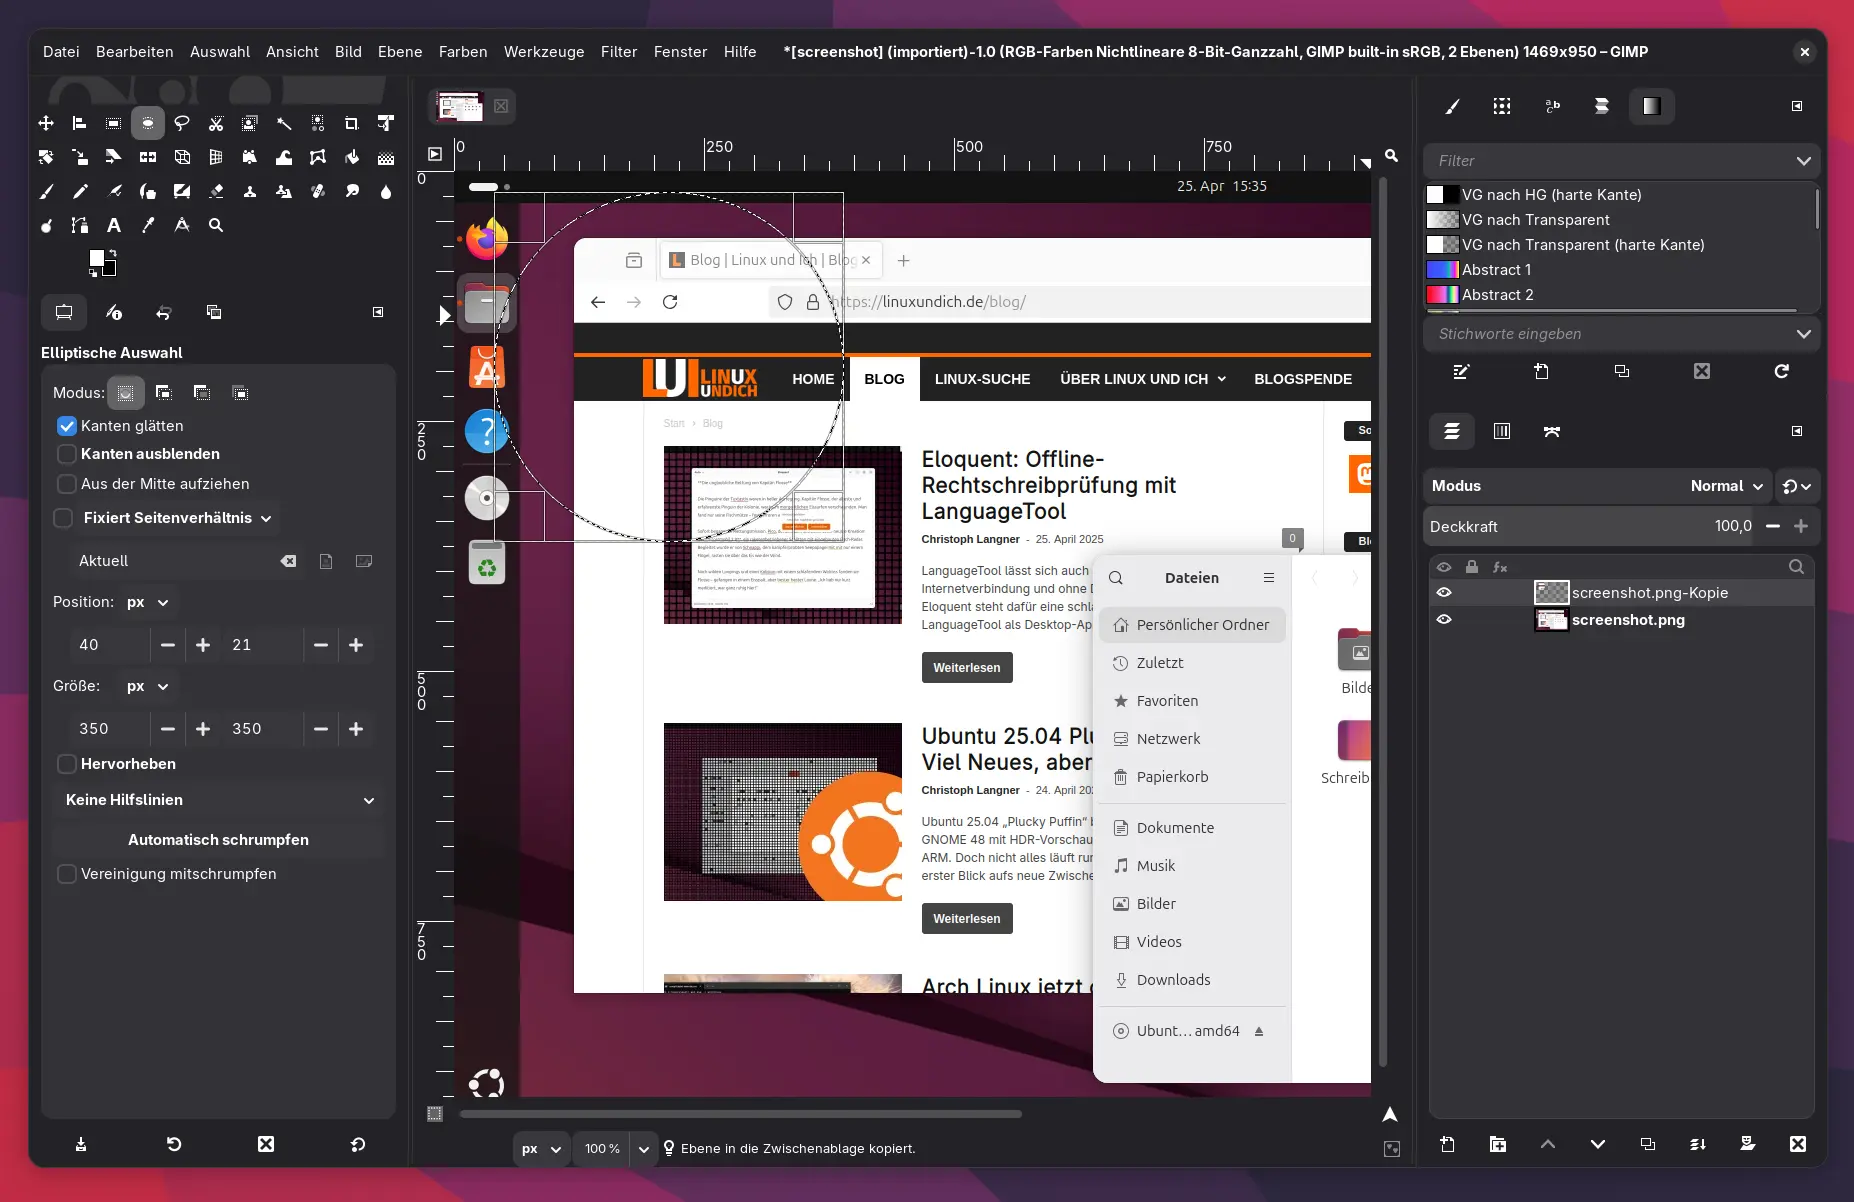
Task: Select the Scissors Select tool
Action: coord(216,123)
